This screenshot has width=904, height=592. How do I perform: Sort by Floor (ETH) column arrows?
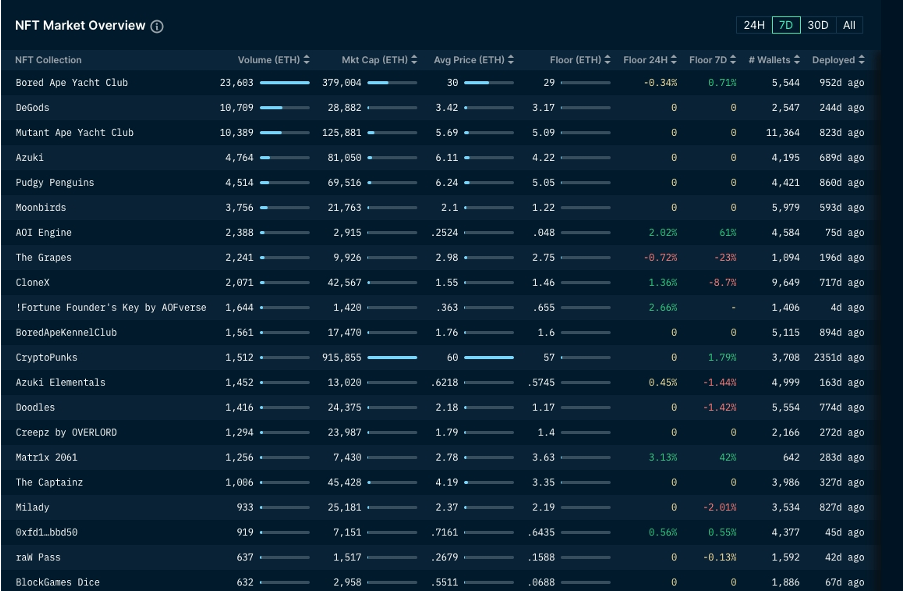click(607, 60)
